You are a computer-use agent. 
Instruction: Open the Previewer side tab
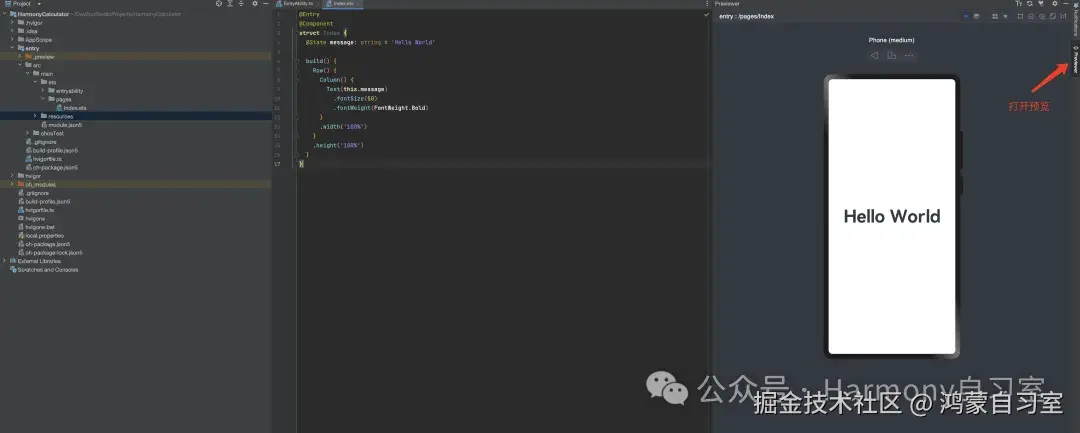(1075, 61)
